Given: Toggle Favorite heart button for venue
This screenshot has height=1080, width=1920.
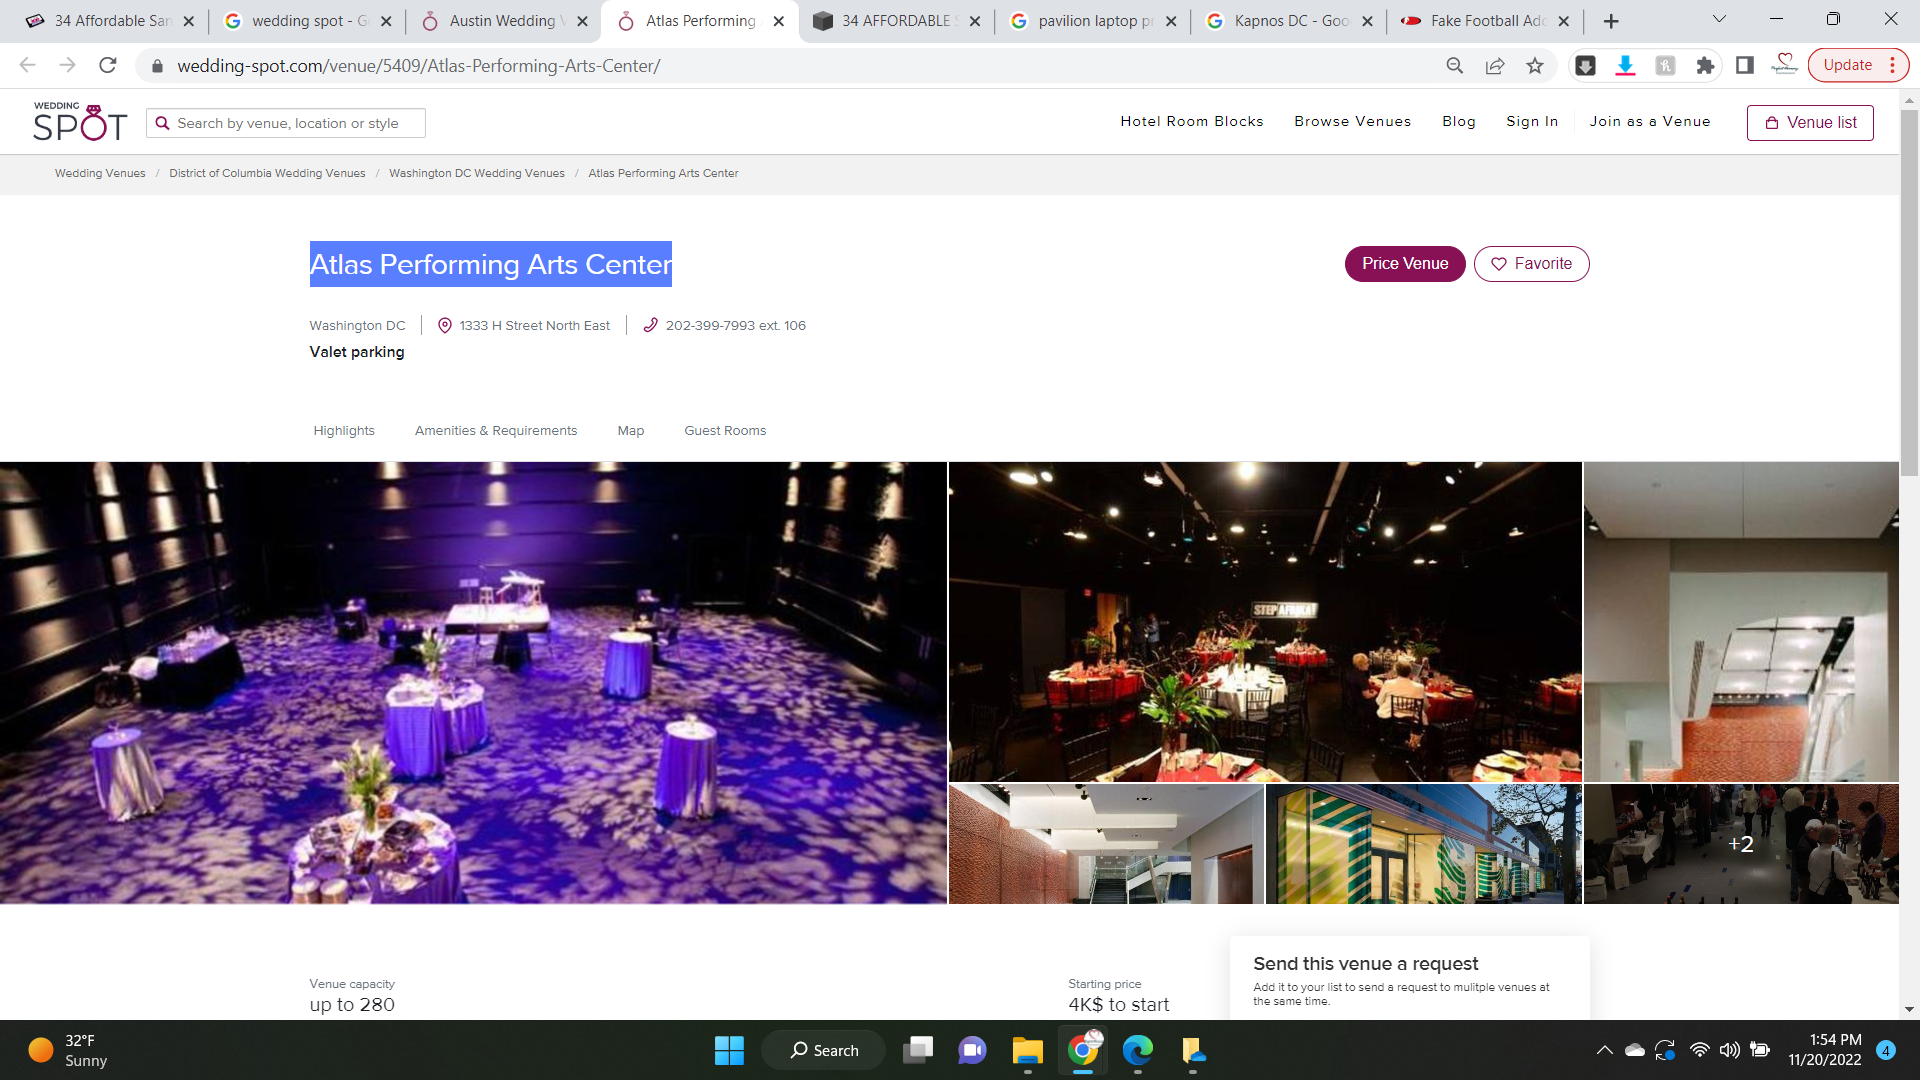Looking at the screenshot, I should point(1531,264).
